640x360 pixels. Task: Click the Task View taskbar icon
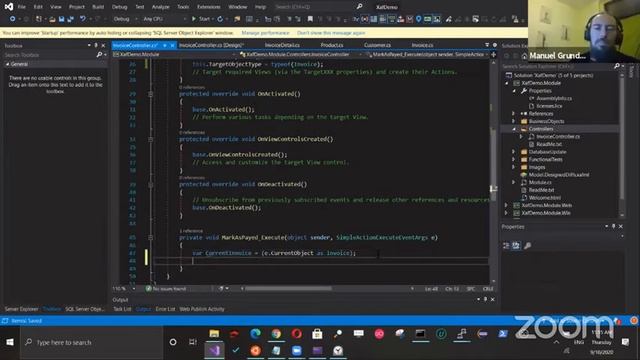(x=193, y=342)
